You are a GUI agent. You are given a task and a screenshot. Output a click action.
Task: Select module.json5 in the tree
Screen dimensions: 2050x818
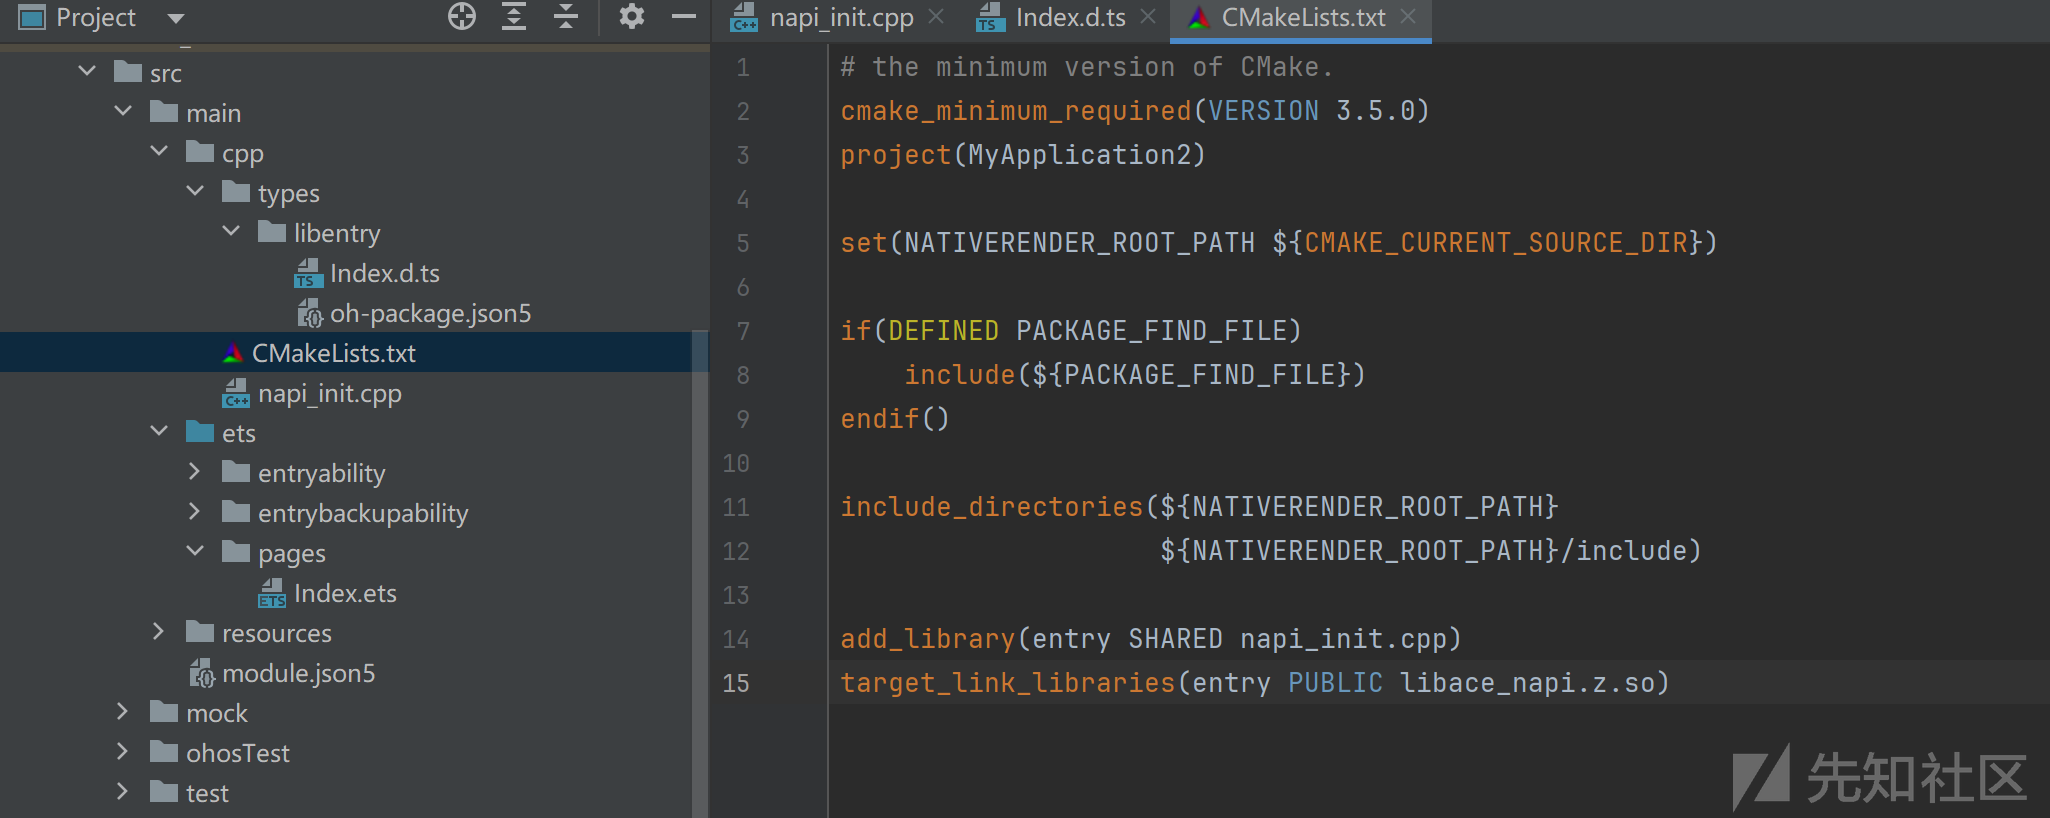(299, 673)
